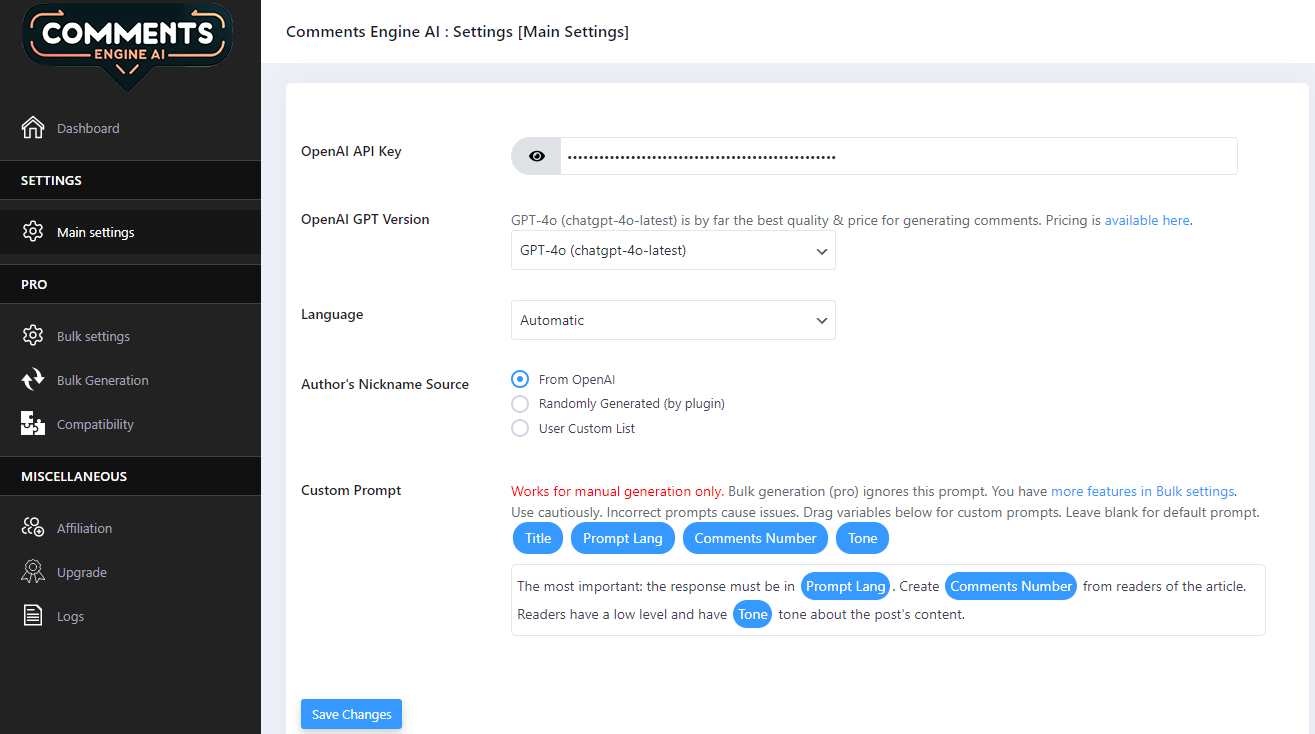Viewport: 1315px width, 734px height.
Task: Click the Upgrade award ribbon icon
Action: pyautogui.click(x=33, y=572)
